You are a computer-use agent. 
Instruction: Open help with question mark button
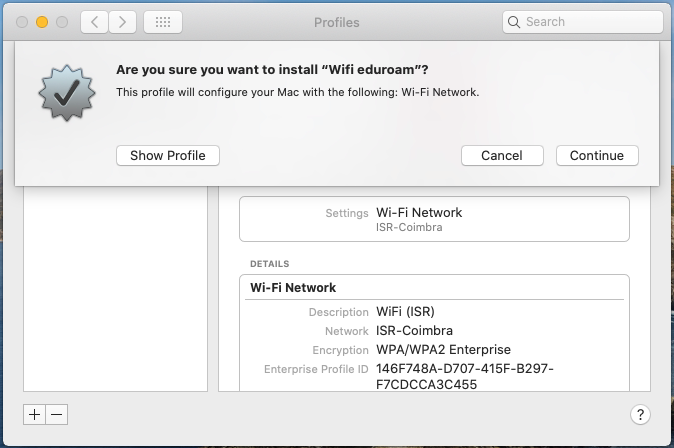click(x=640, y=414)
